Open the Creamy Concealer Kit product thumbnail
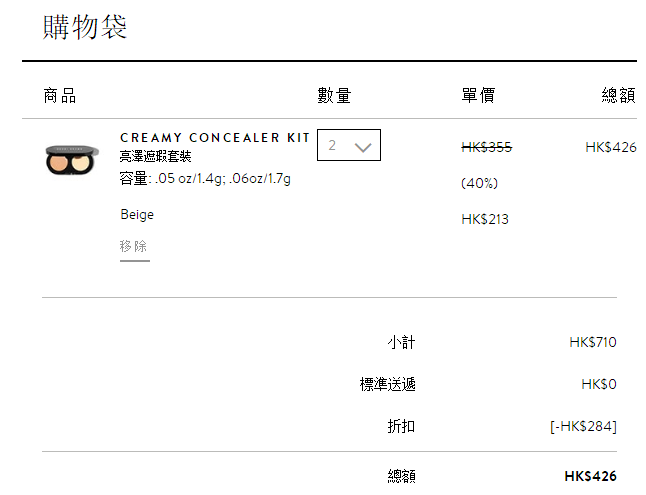Screen dimensions: 646x495 coord(72,160)
